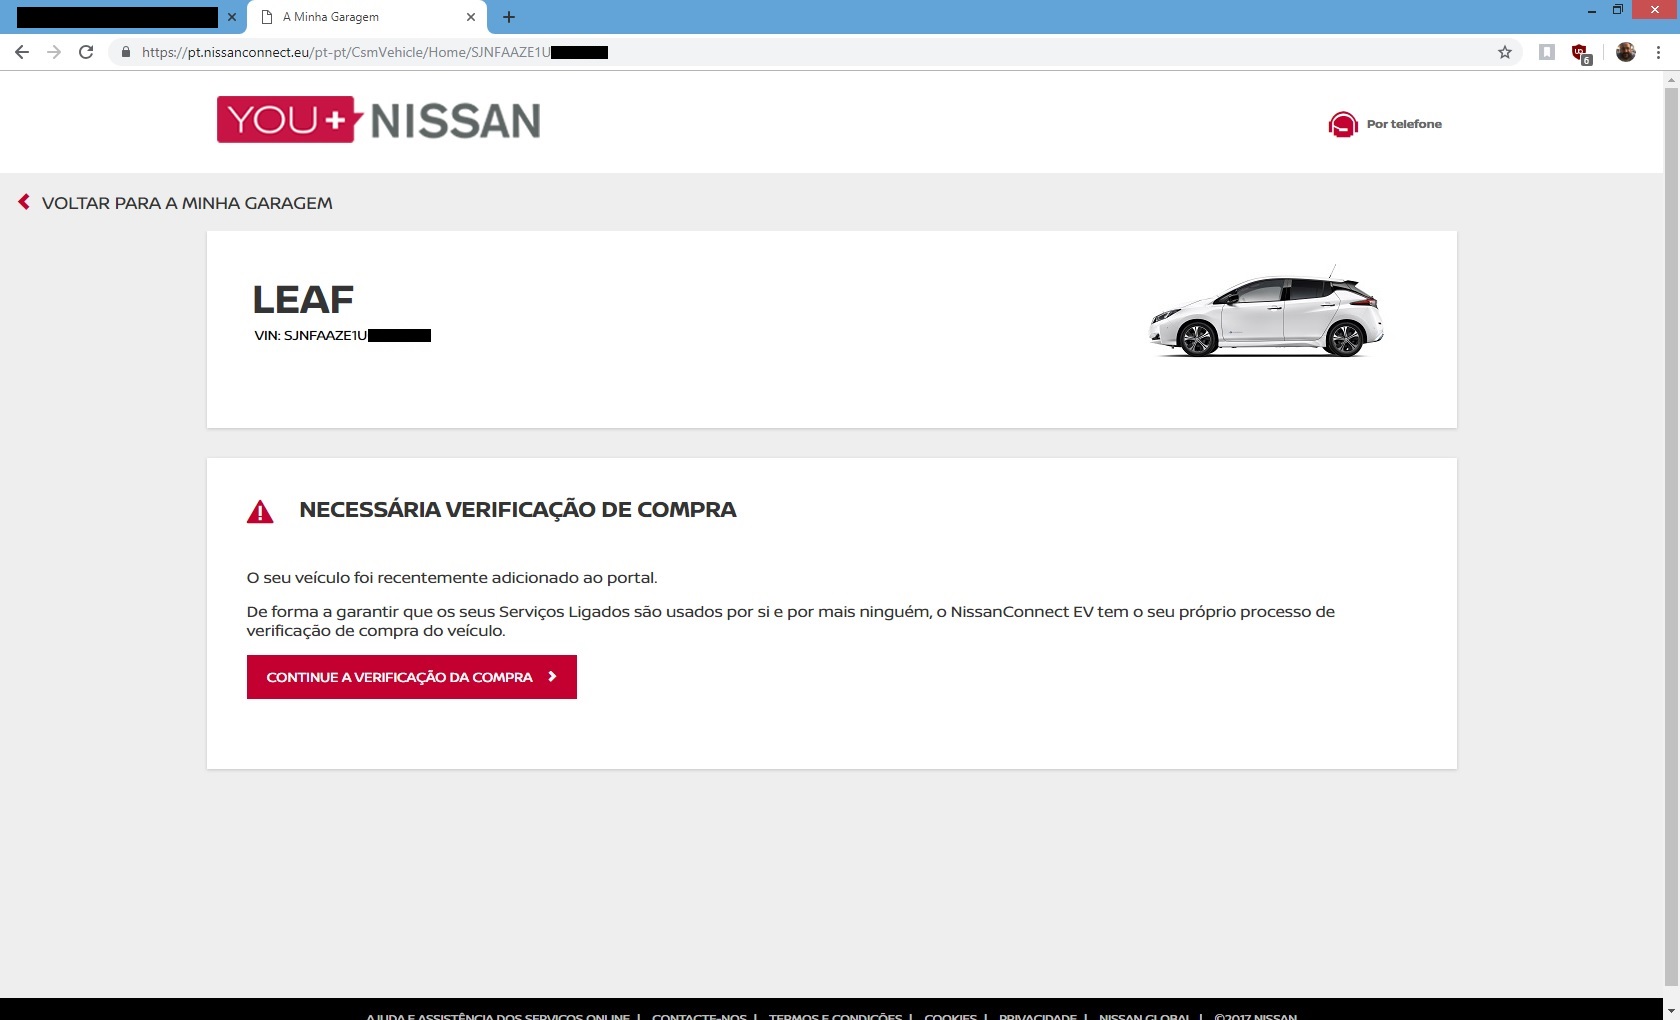1680x1020 pixels.
Task: Select the LEAF vehicle title
Action: pos(303,299)
